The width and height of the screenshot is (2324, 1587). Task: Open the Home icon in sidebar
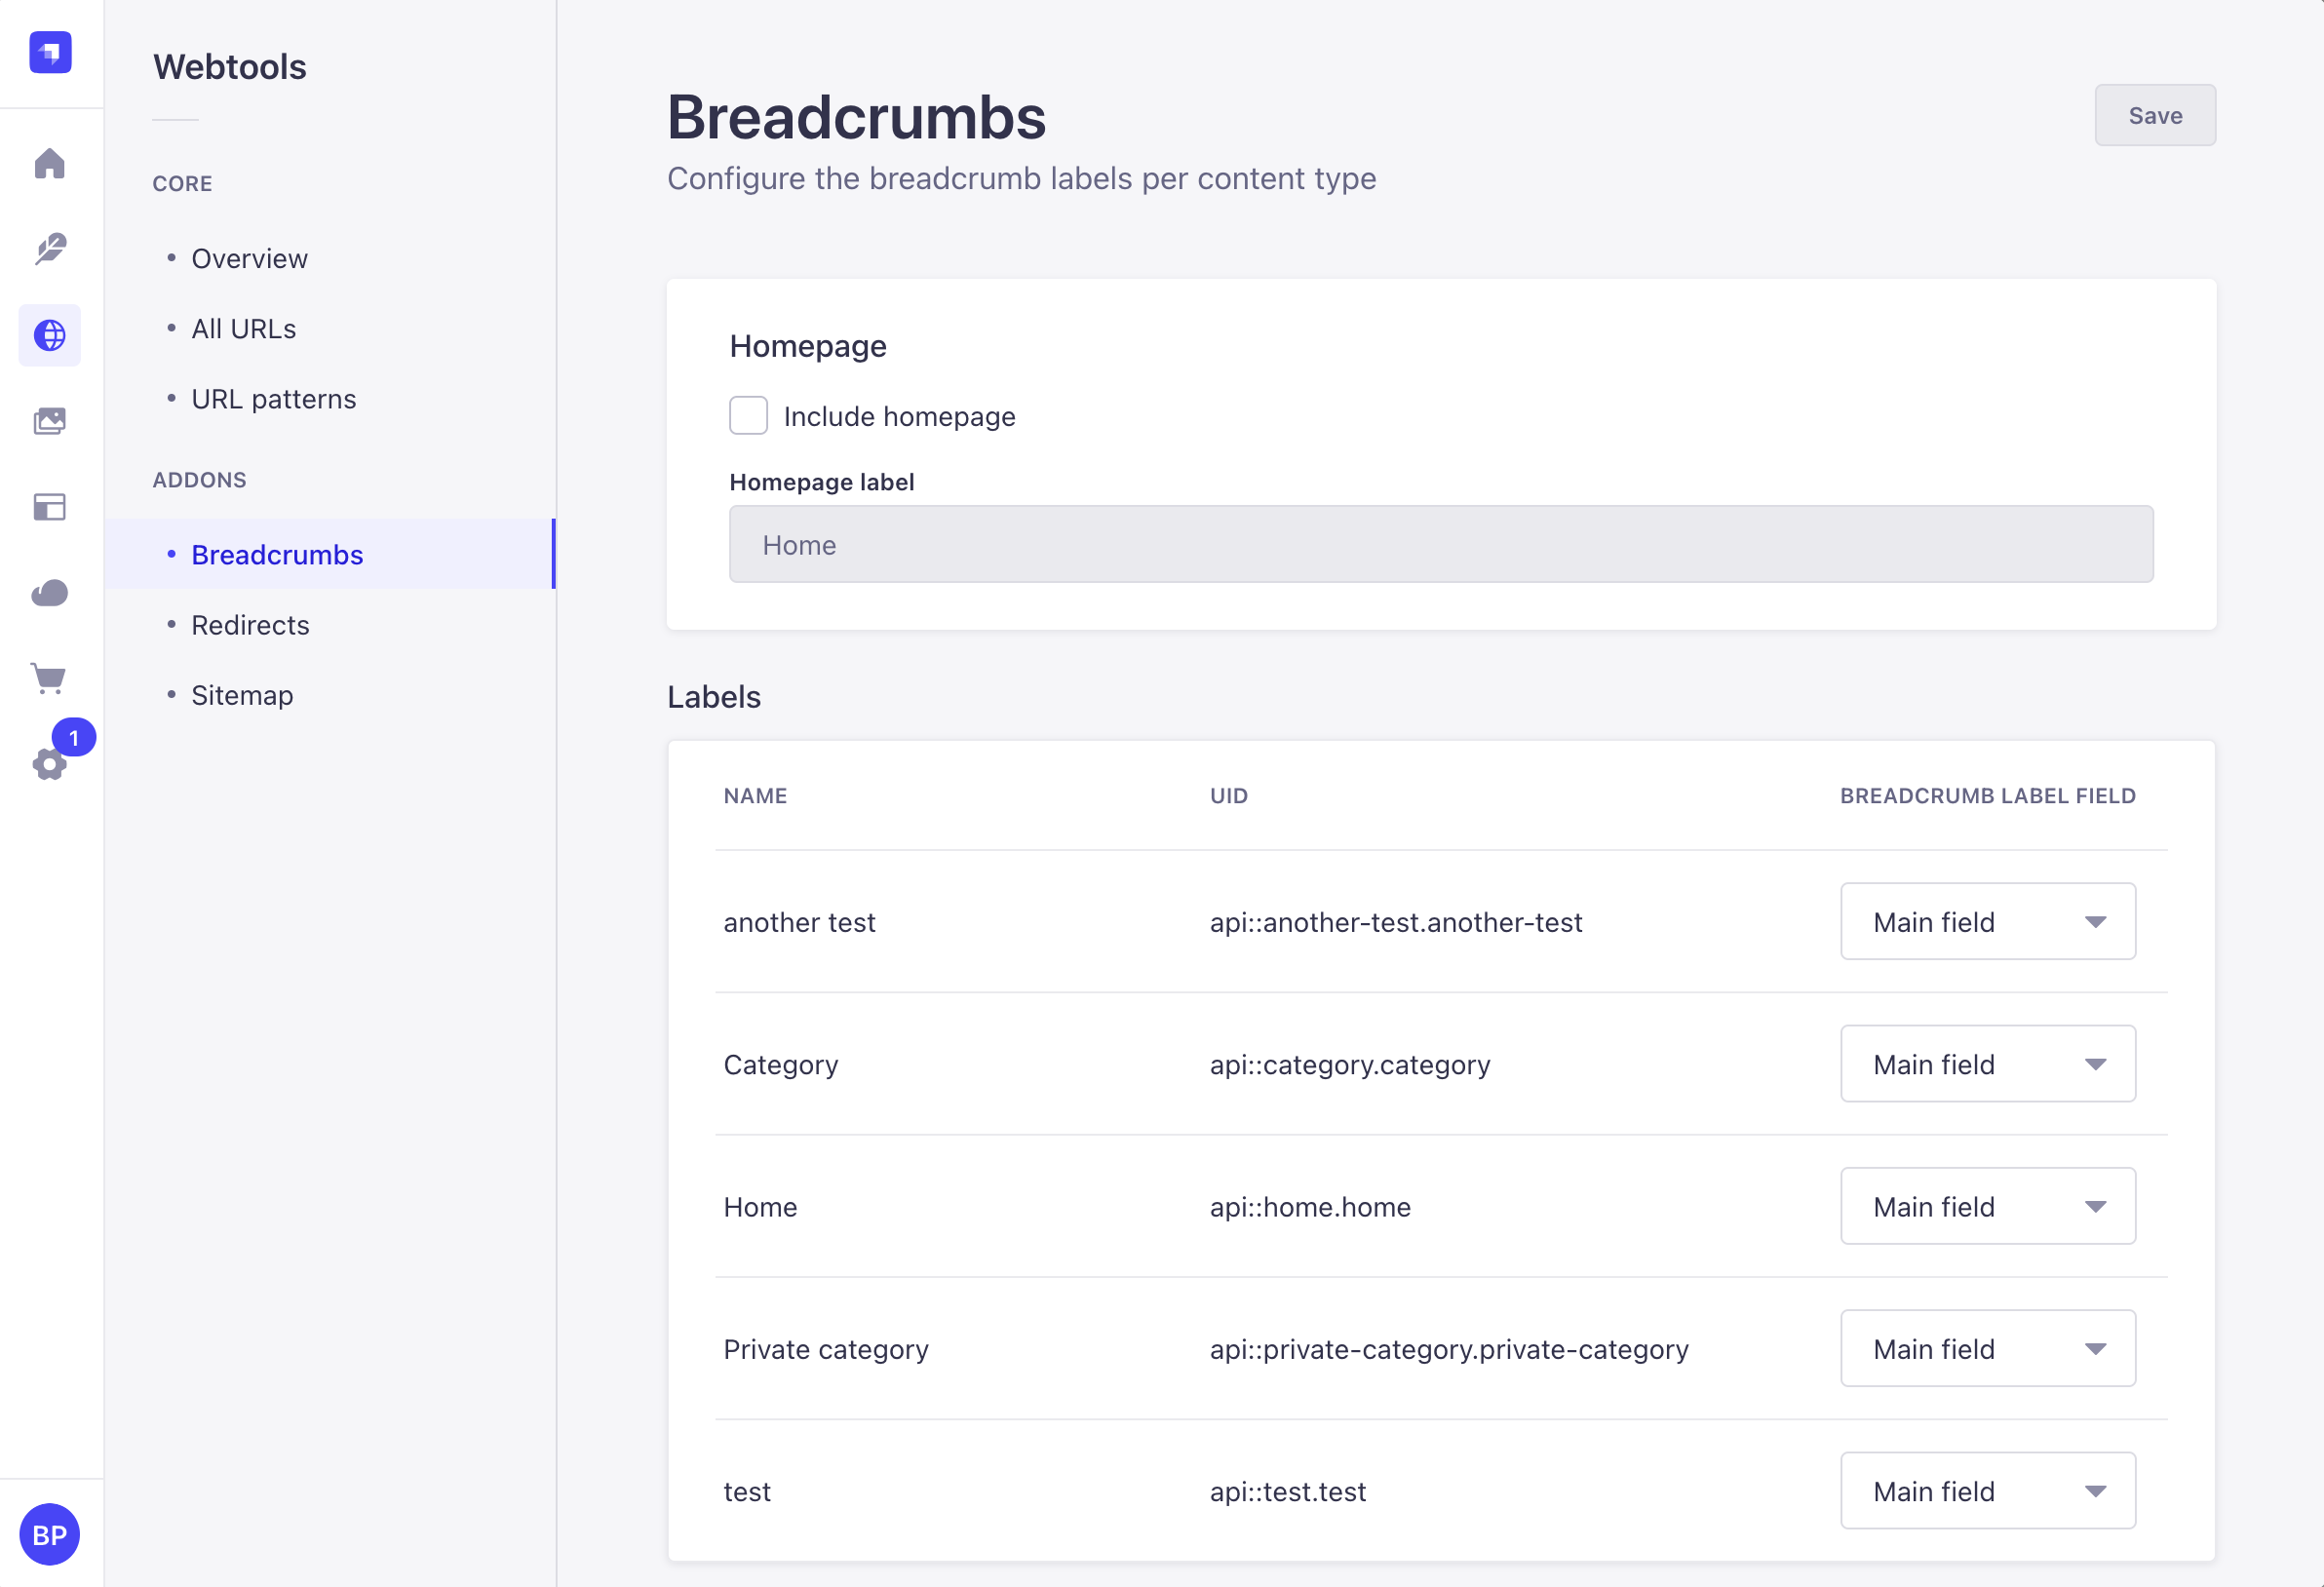pos(50,164)
